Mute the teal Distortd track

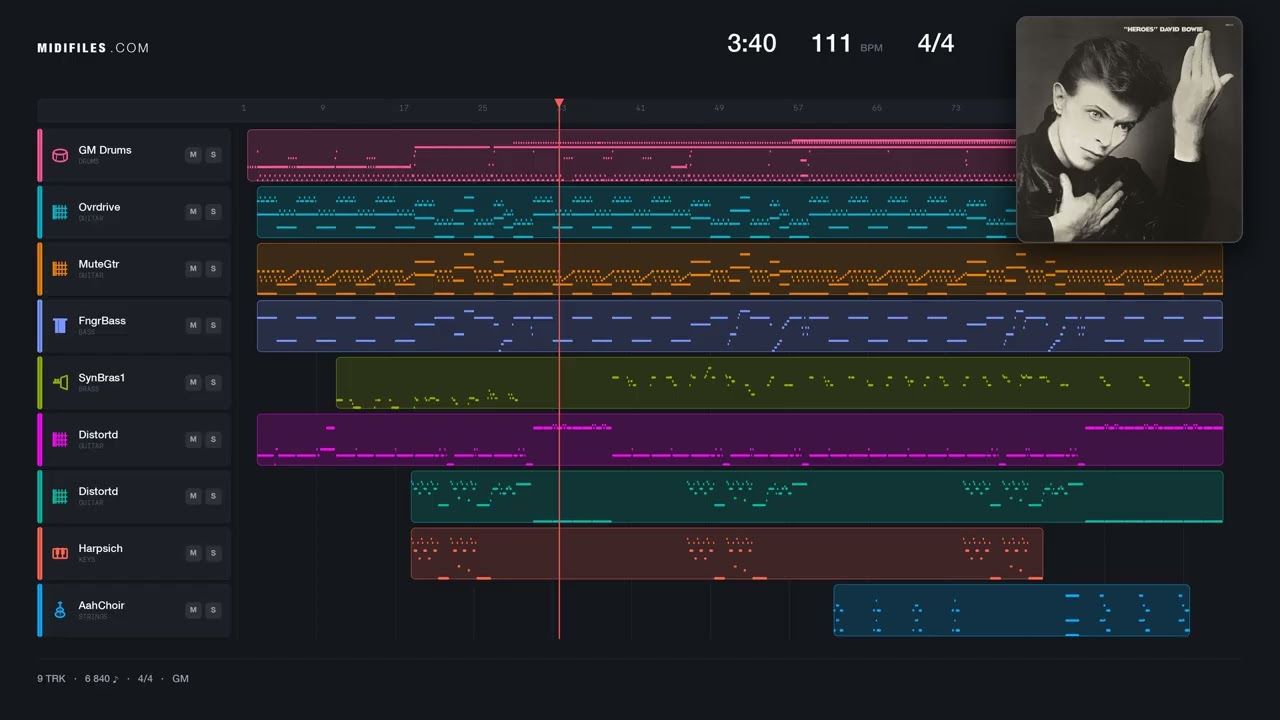(193, 497)
